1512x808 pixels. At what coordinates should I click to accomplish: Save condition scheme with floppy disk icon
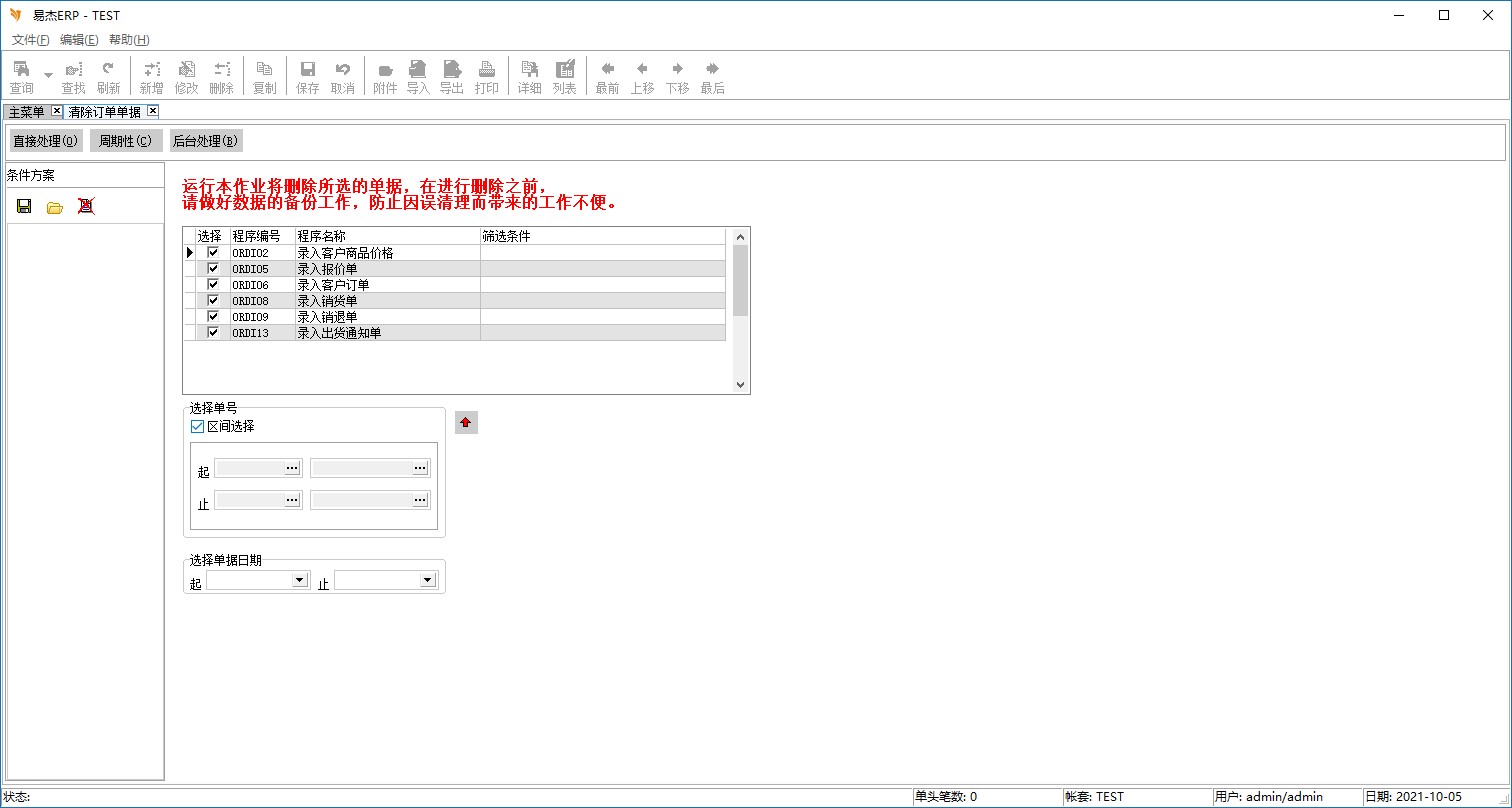(24, 206)
